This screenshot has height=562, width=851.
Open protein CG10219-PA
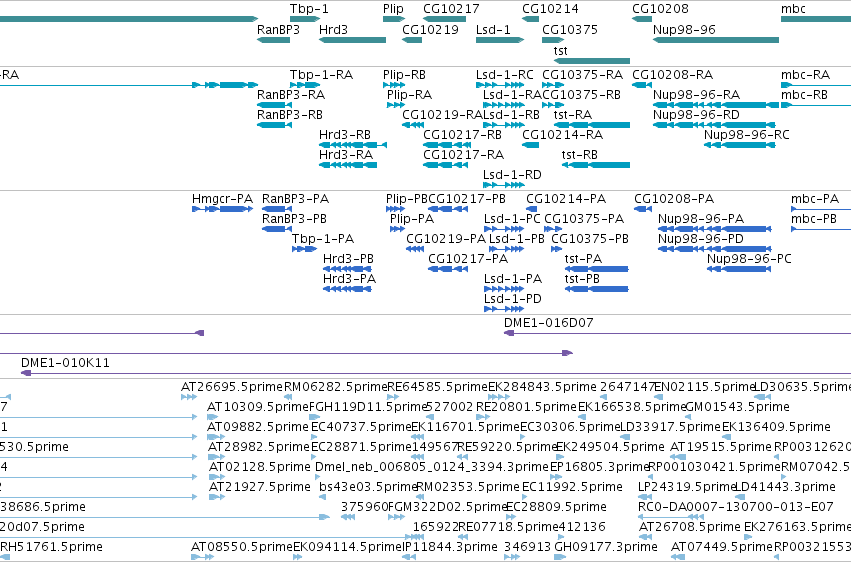coord(415,249)
